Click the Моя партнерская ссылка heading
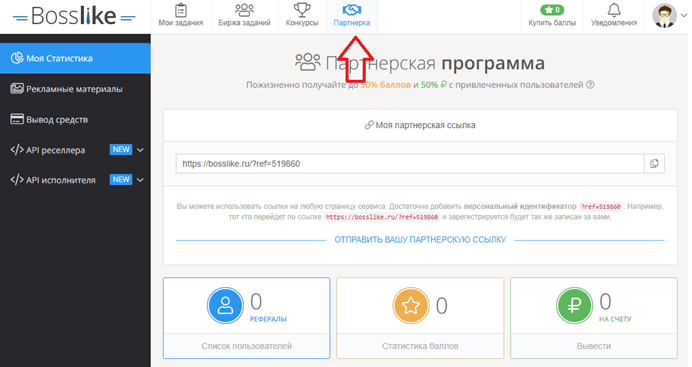Viewport: 692px width, 367px height. point(425,125)
